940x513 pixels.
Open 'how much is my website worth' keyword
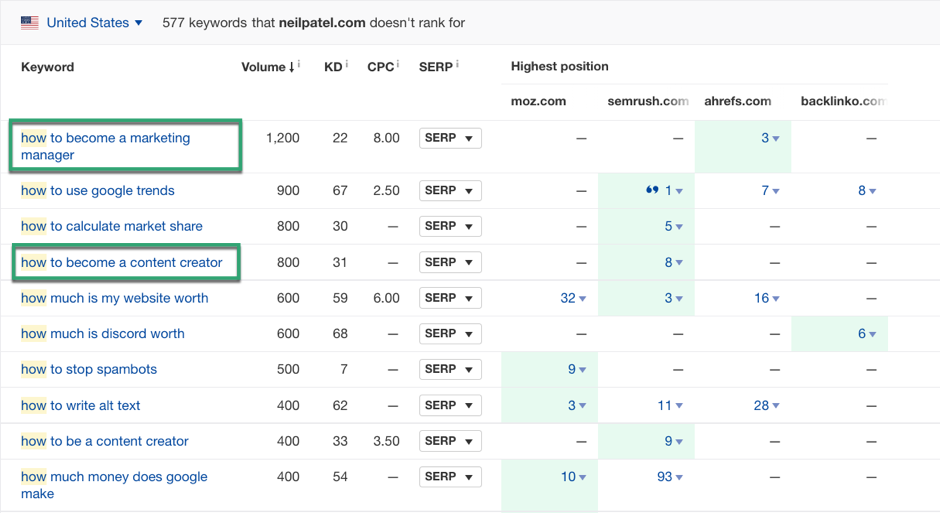coord(115,298)
